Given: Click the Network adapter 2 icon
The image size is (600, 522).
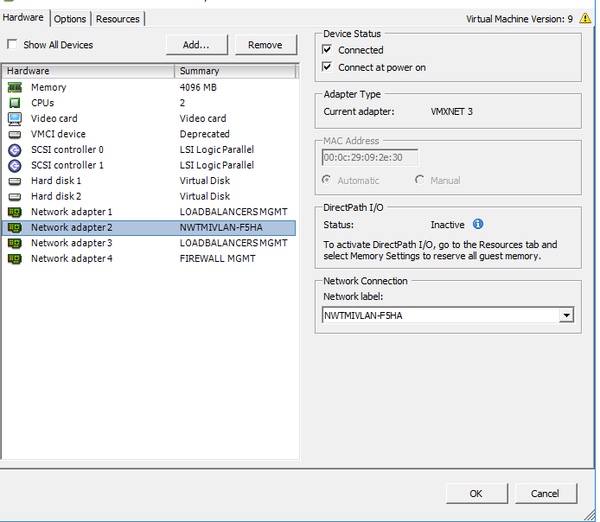Looking at the screenshot, I should coord(15,228).
